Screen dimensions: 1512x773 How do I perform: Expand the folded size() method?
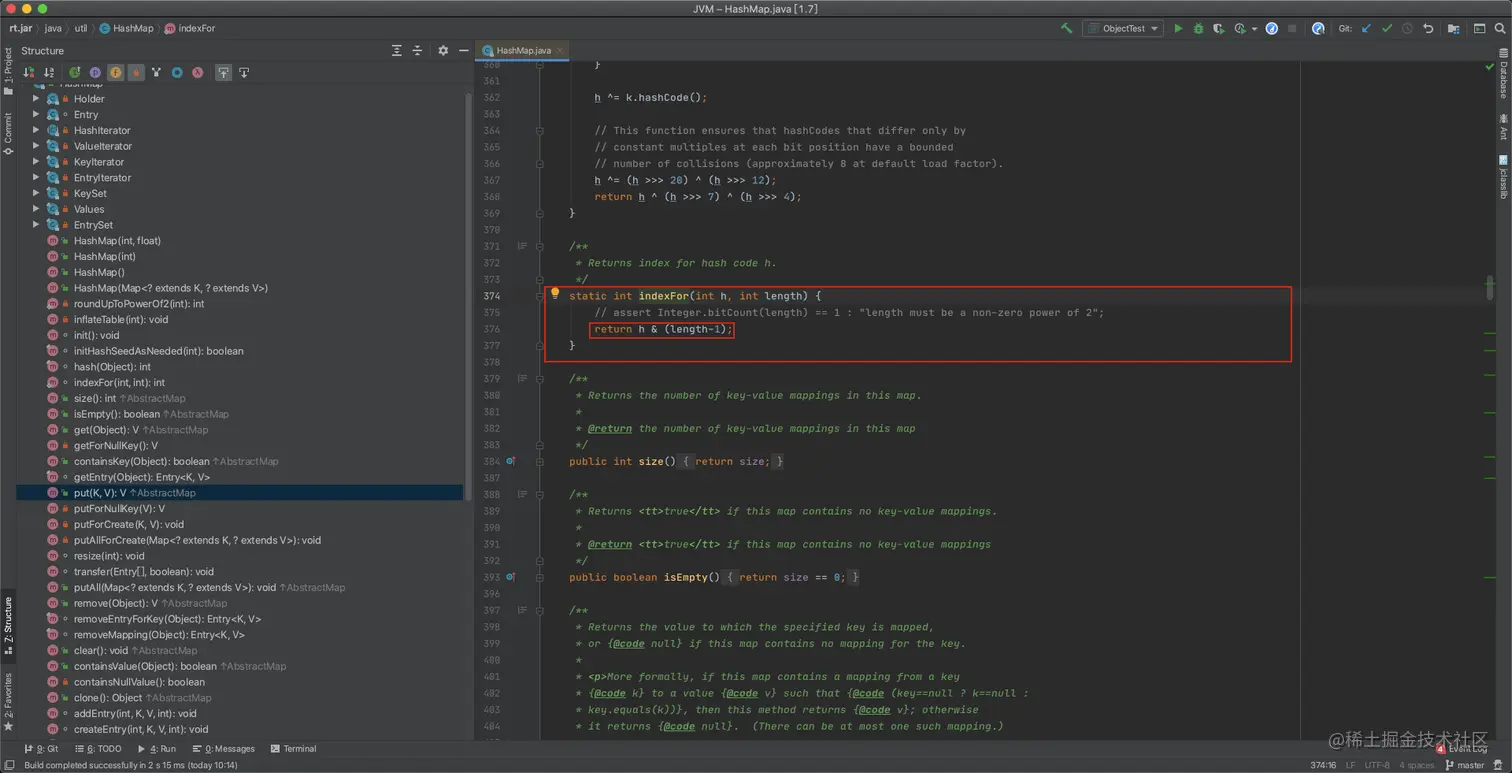(540, 461)
